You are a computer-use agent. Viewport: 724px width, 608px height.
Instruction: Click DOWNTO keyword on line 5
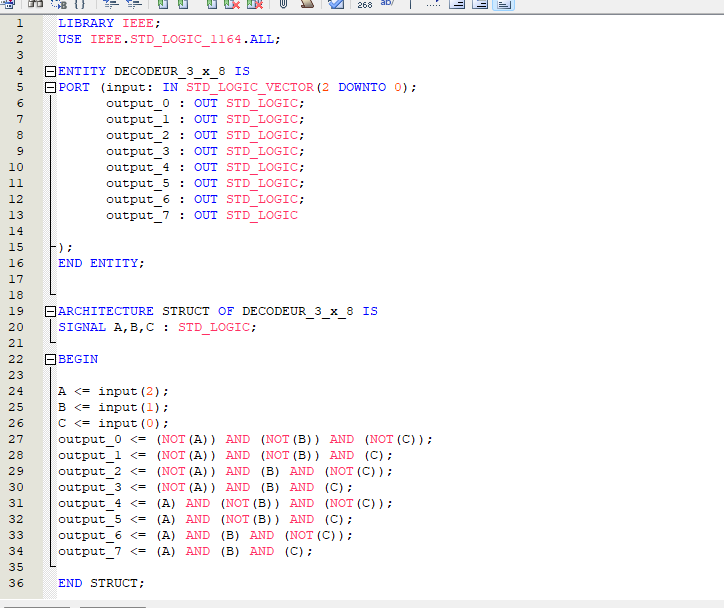click(362, 87)
